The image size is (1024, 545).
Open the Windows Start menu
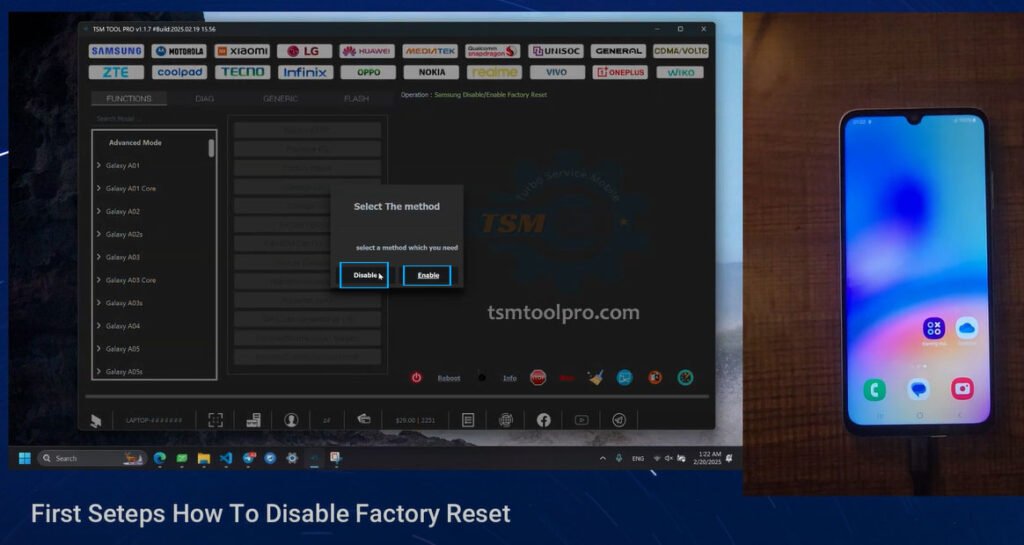pyautogui.click(x=24, y=458)
